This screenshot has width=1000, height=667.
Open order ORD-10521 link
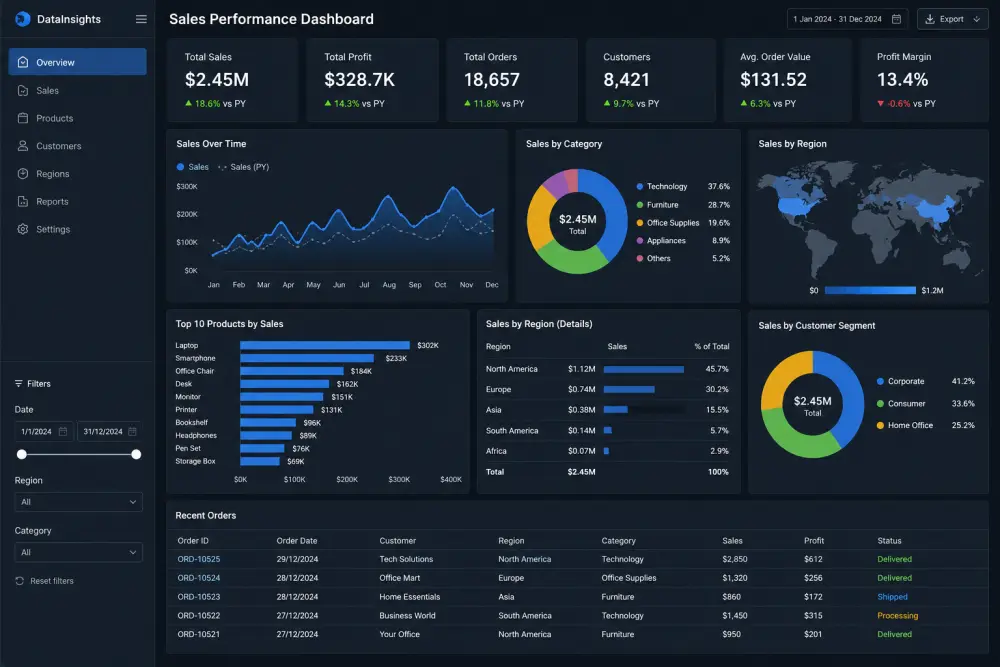point(198,634)
